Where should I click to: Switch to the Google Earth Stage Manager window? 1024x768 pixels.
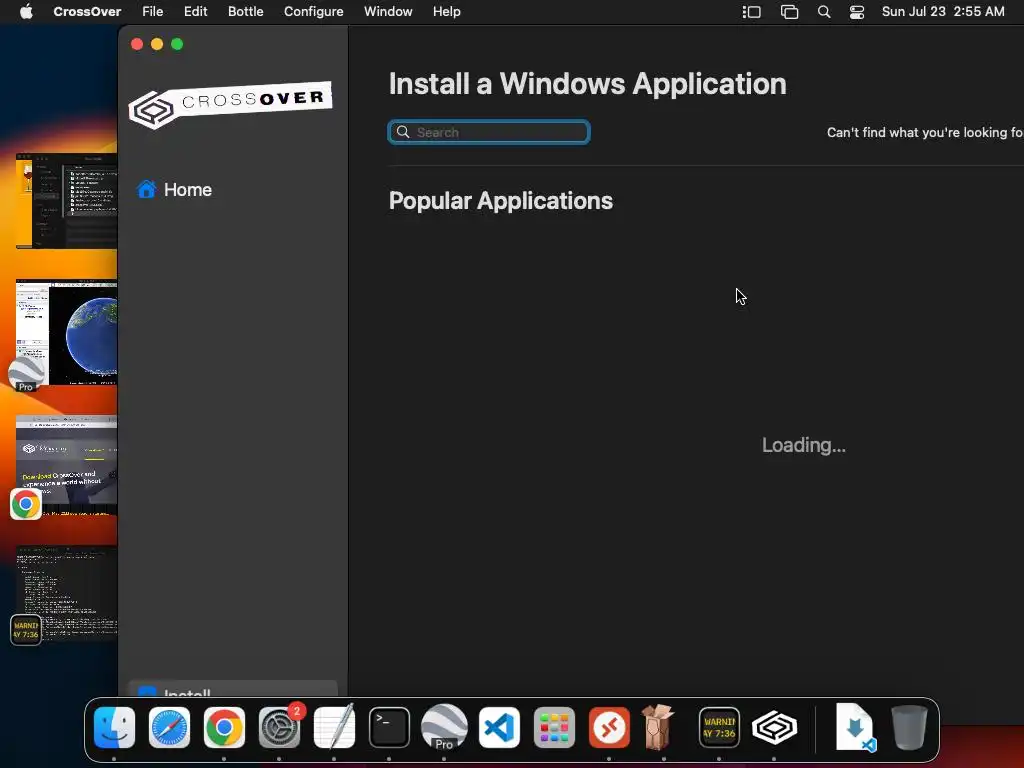67,332
